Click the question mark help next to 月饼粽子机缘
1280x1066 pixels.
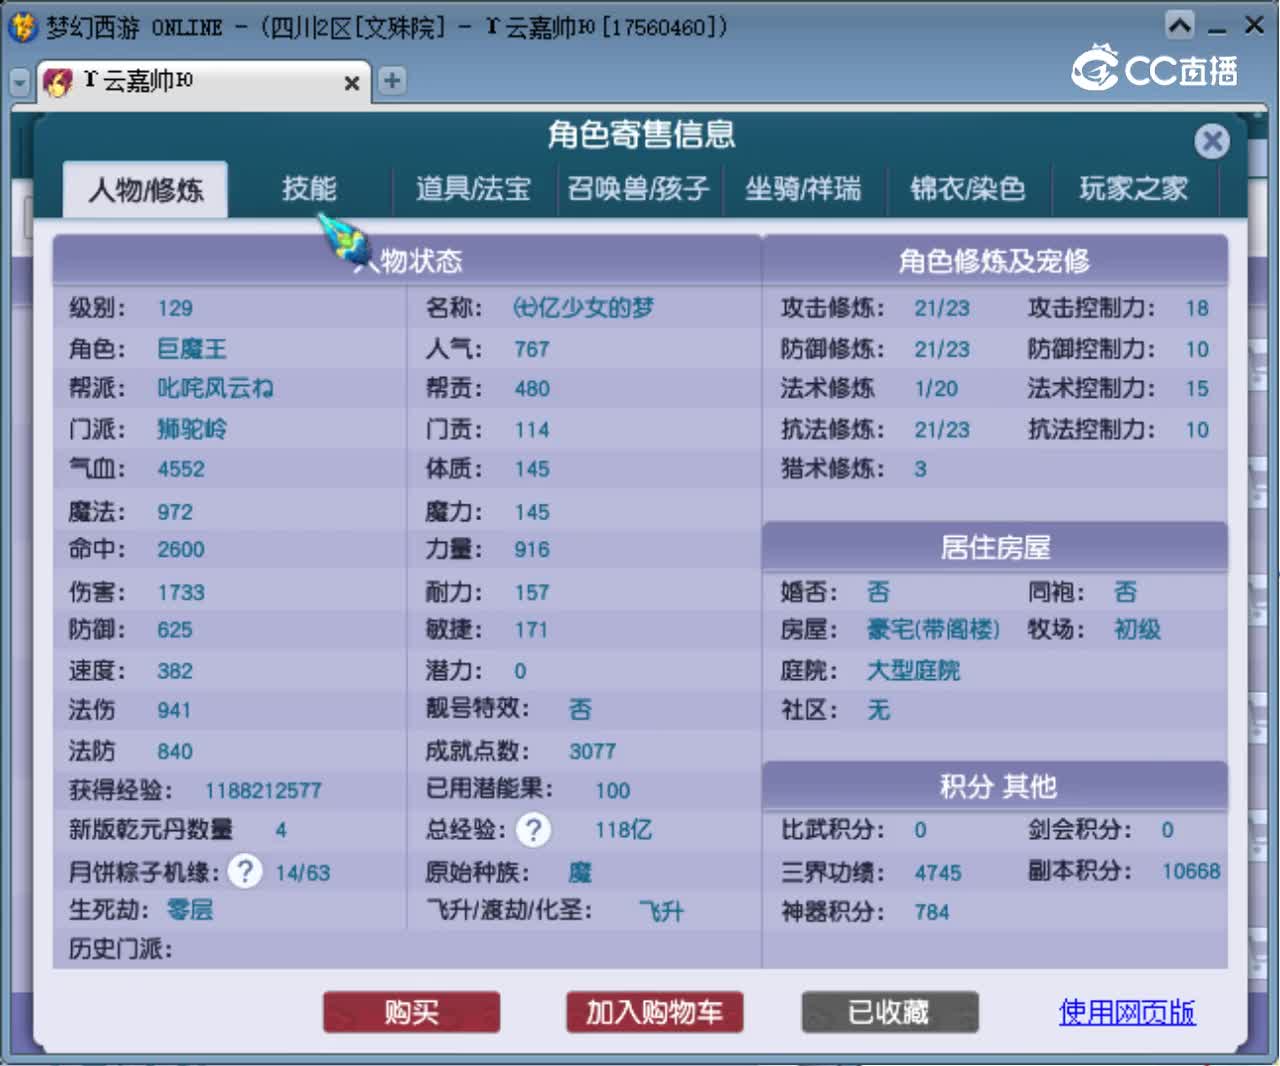(x=245, y=871)
